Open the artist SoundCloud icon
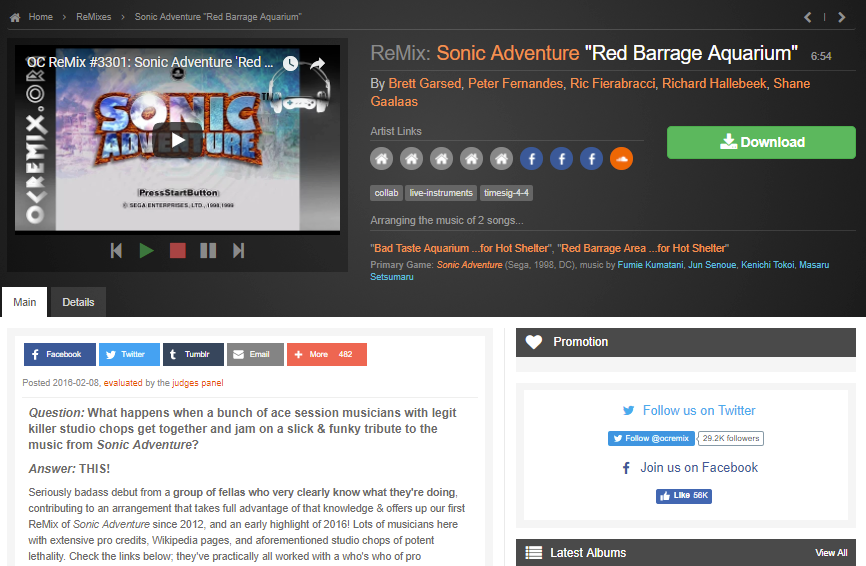The width and height of the screenshot is (866, 566). click(x=621, y=159)
